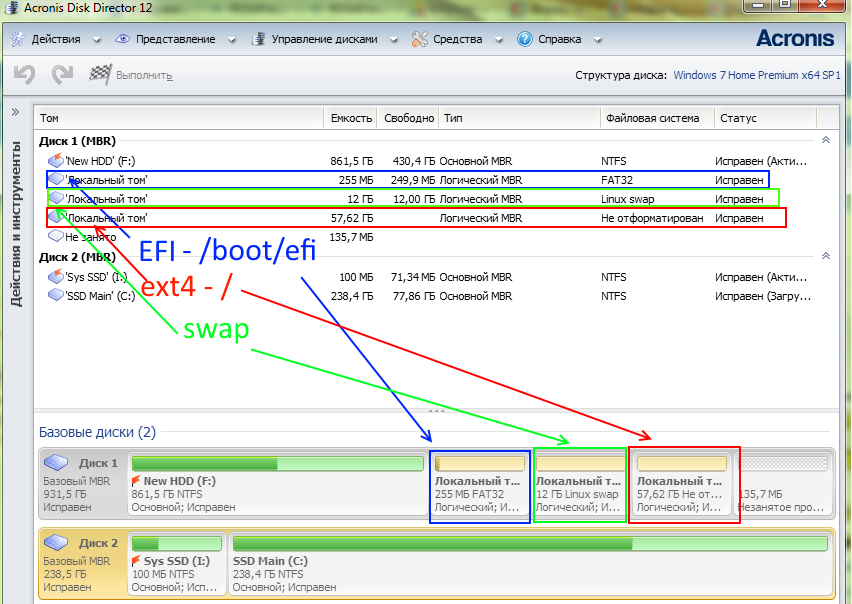Open the Windows 7 Home Premium x64 SP1 link
The height and width of the screenshot is (604, 852).
pyautogui.click(x=757, y=75)
